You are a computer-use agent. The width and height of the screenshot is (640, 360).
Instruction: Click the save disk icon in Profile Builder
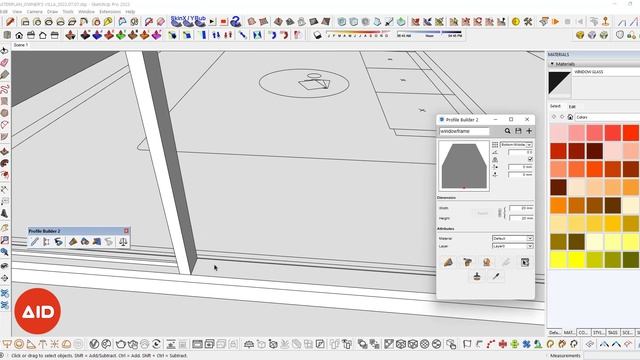[x=518, y=131]
